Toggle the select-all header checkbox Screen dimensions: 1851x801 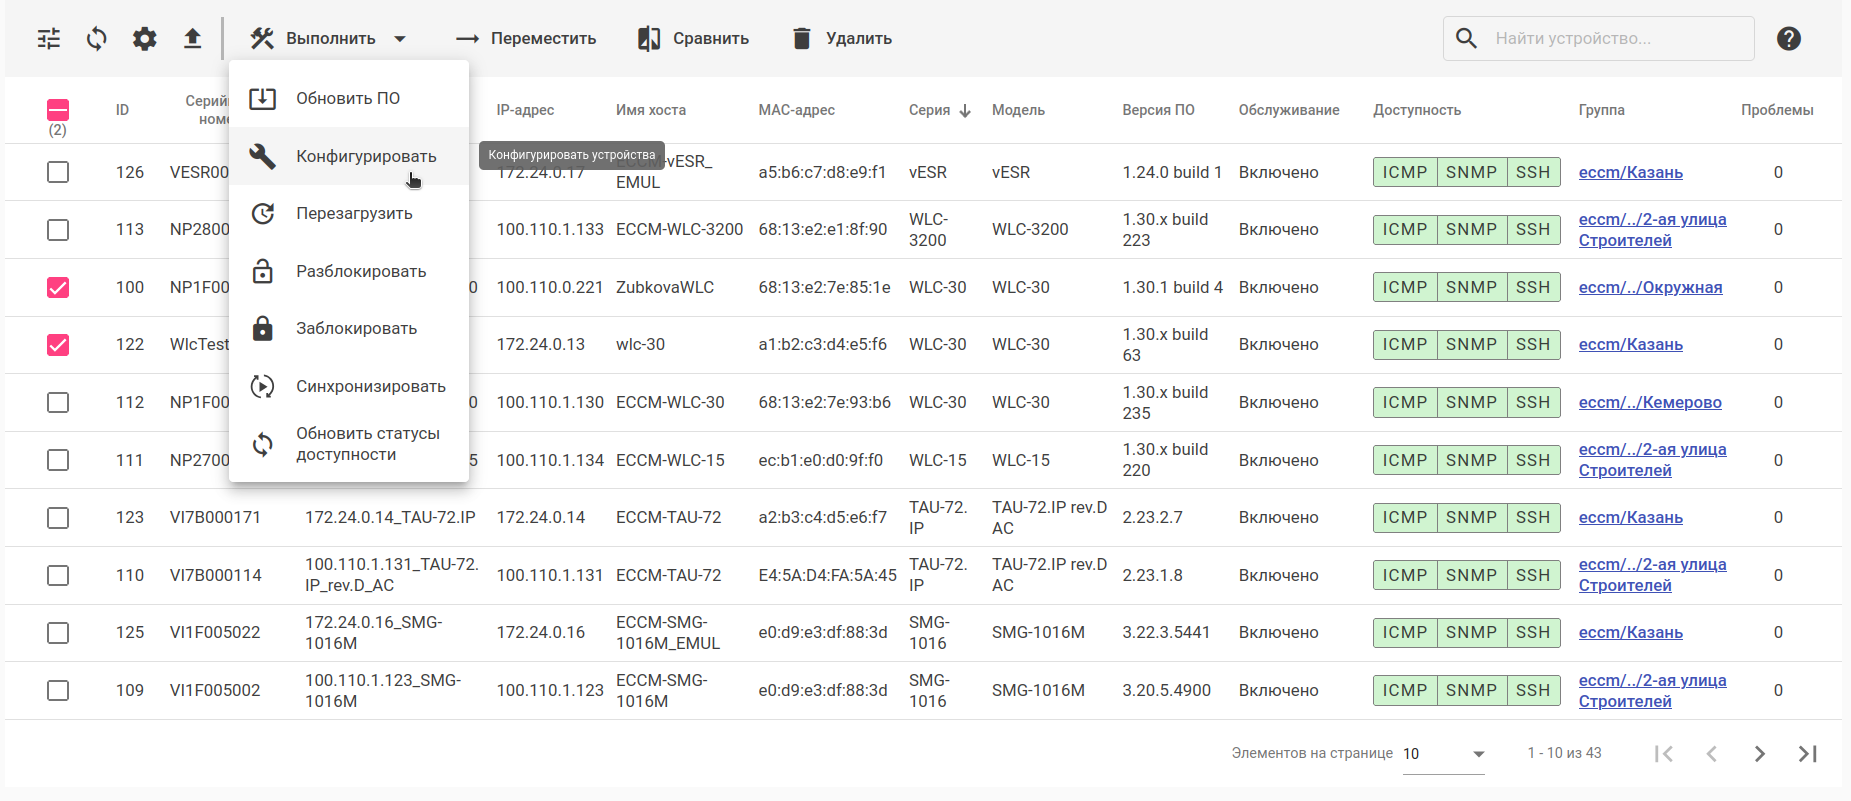point(58,110)
